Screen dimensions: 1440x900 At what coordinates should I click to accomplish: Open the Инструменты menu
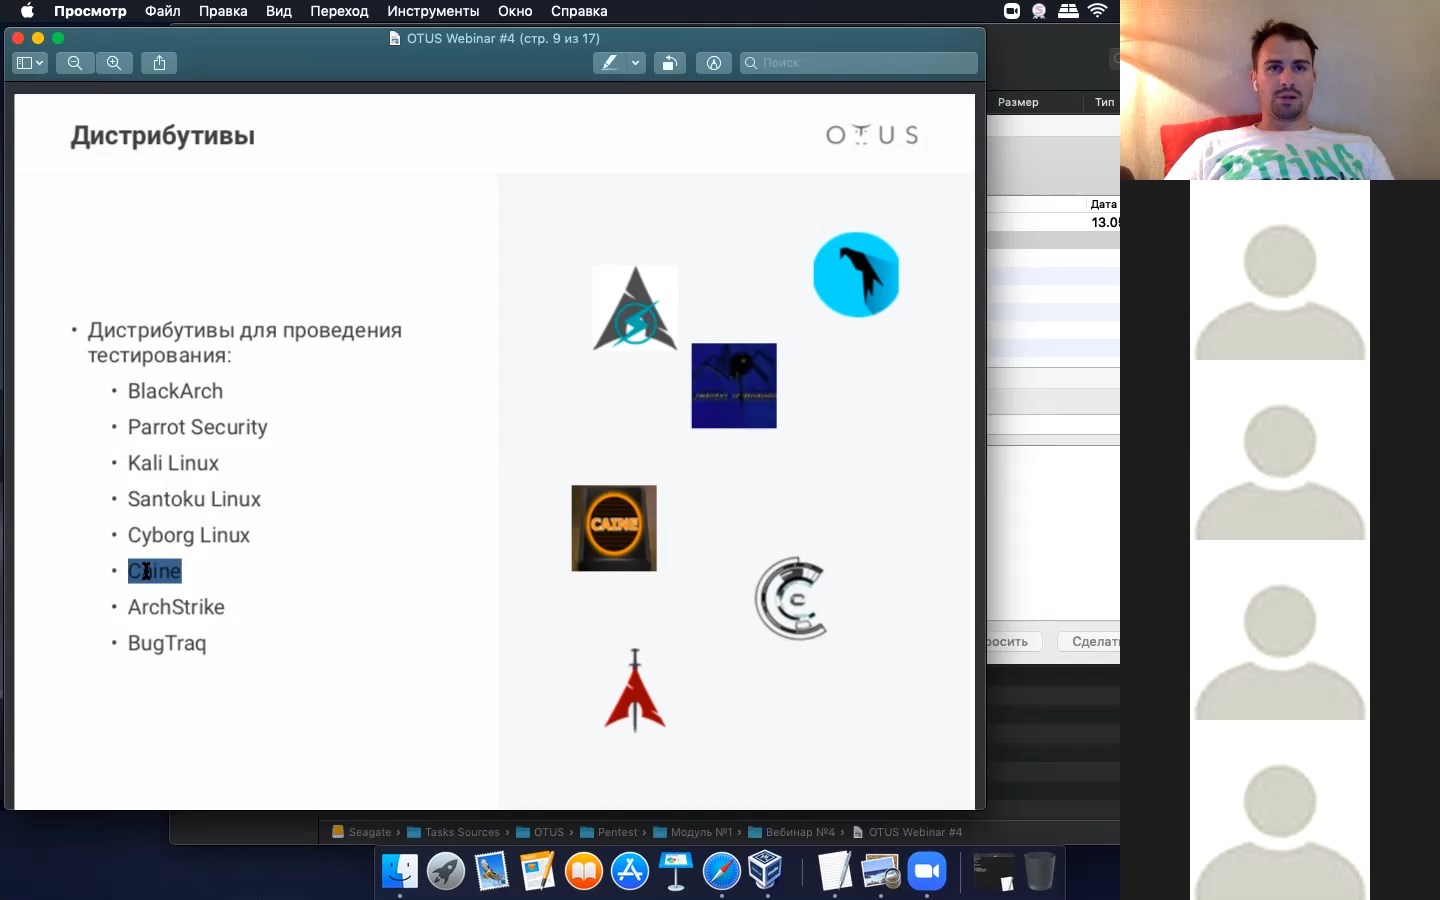click(433, 11)
